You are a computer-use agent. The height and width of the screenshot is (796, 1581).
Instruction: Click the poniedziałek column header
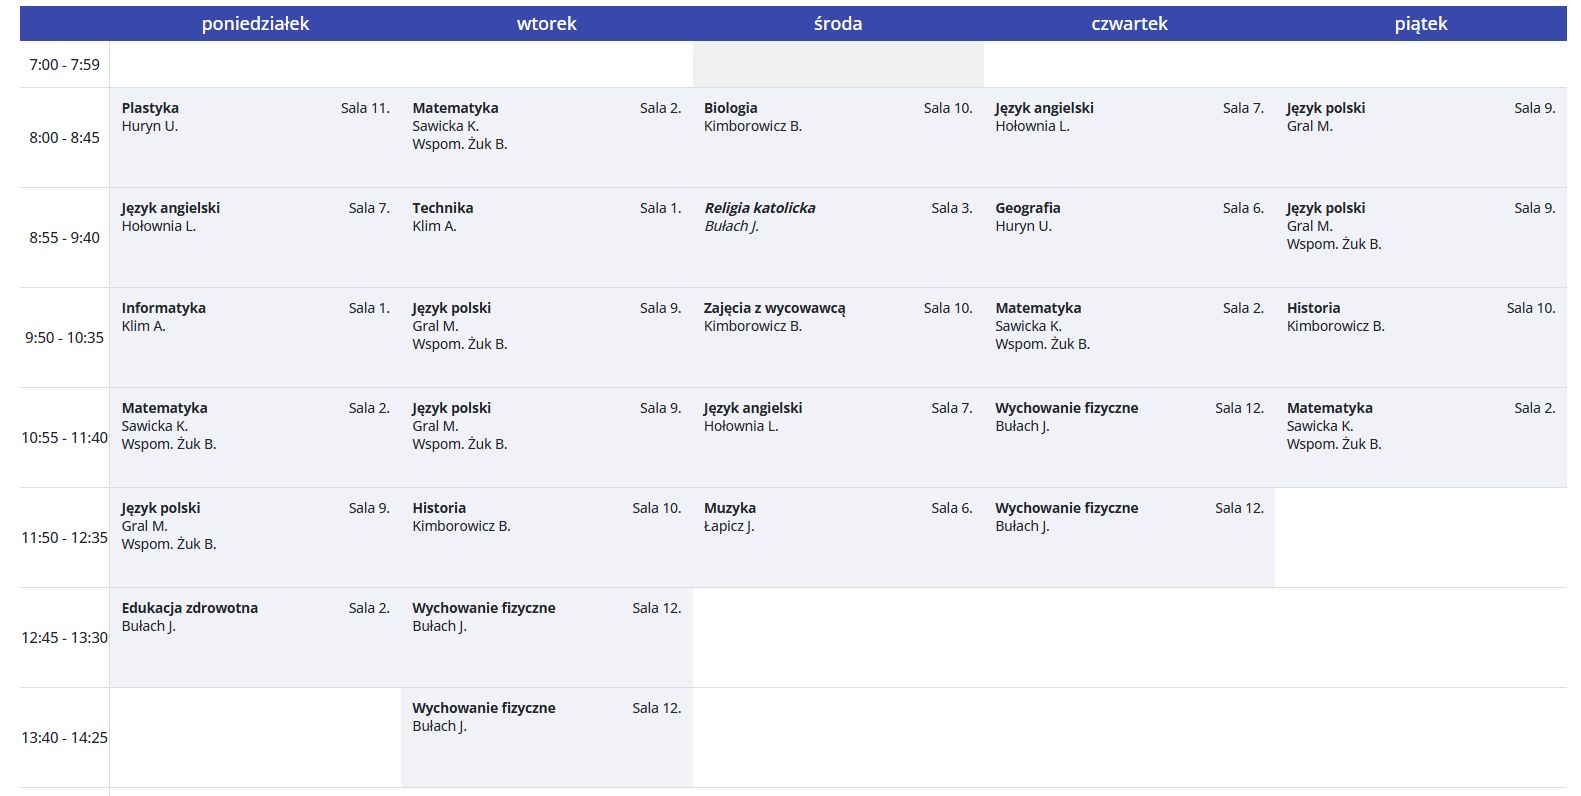[x=255, y=24]
